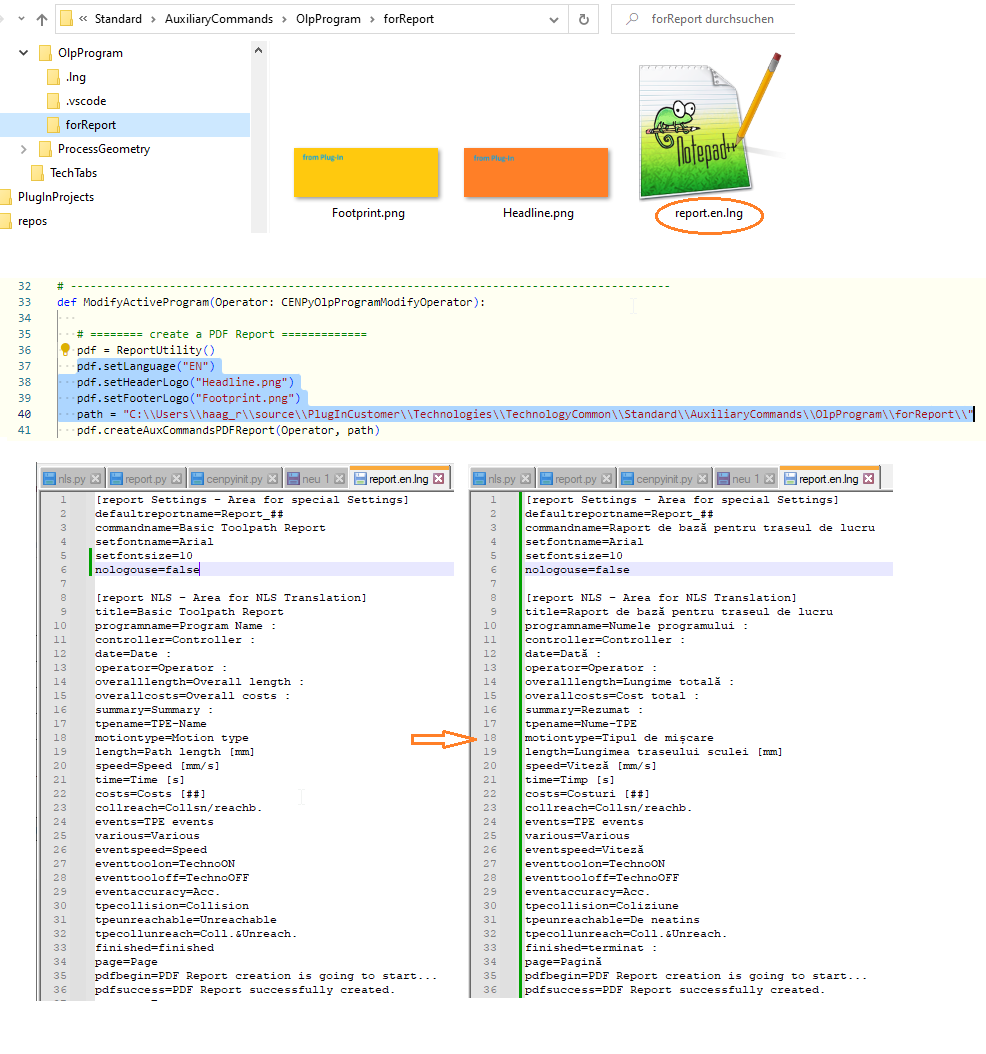Collapse the OlpProgram folder in the tree
The width and height of the screenshot is (986, 1054).
[x=23, y=53]
